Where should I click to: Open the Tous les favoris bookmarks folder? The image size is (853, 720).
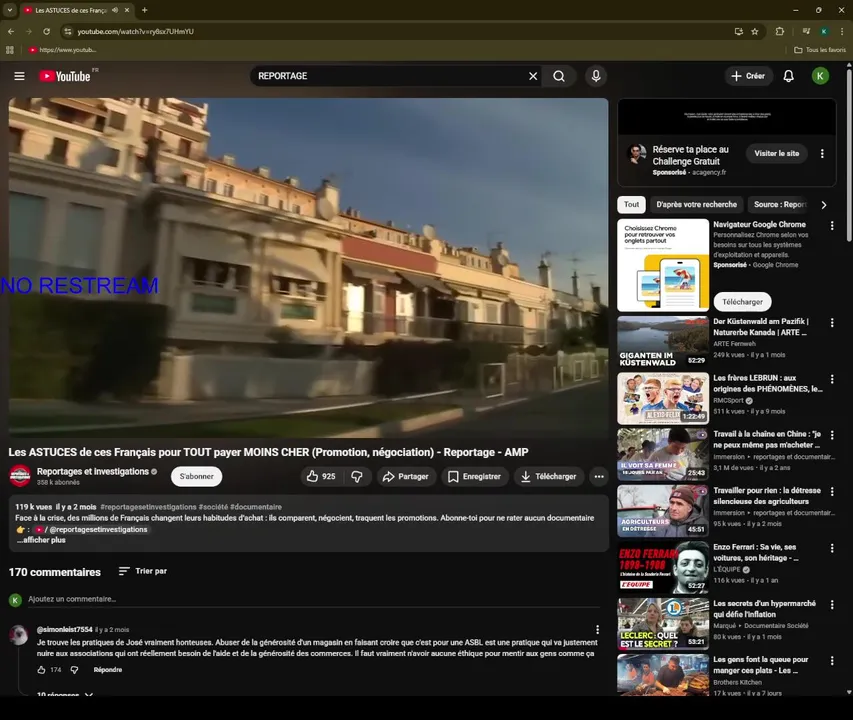(x=820, y=49)
